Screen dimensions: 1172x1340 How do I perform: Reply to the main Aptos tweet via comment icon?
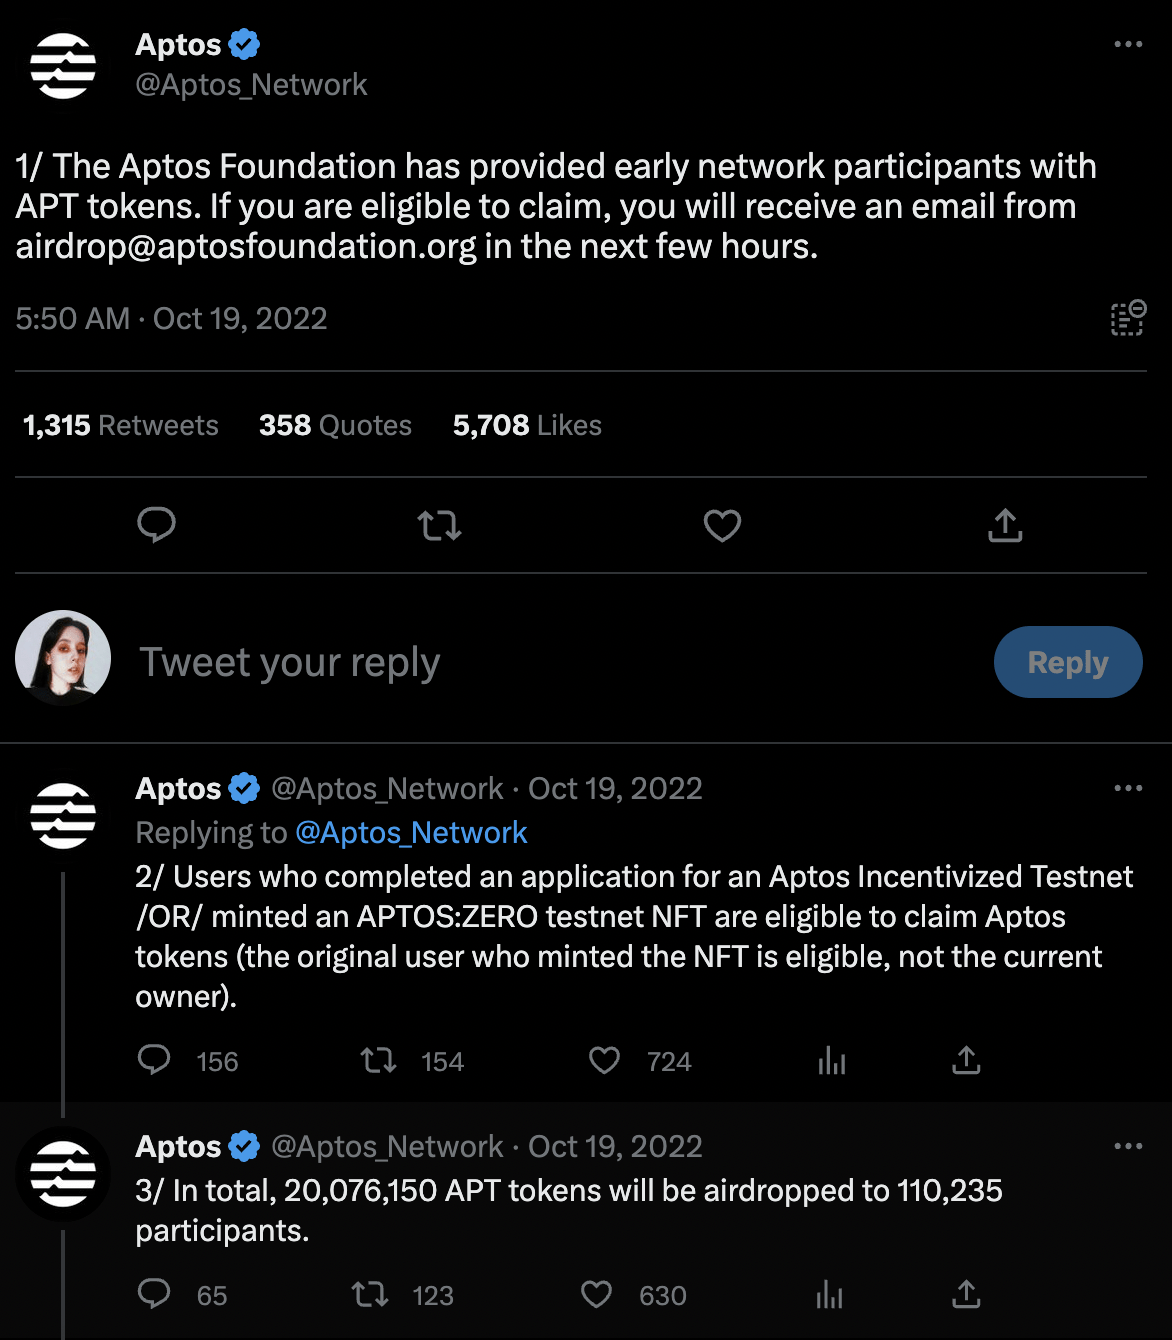click(156, 525)
